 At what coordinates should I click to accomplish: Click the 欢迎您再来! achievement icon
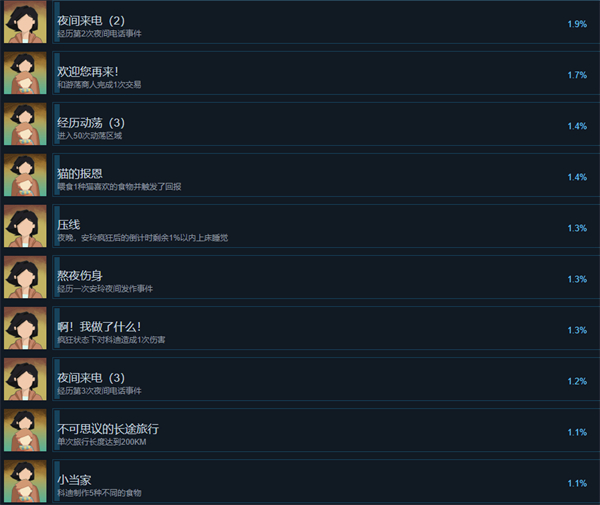click(25, 73)
